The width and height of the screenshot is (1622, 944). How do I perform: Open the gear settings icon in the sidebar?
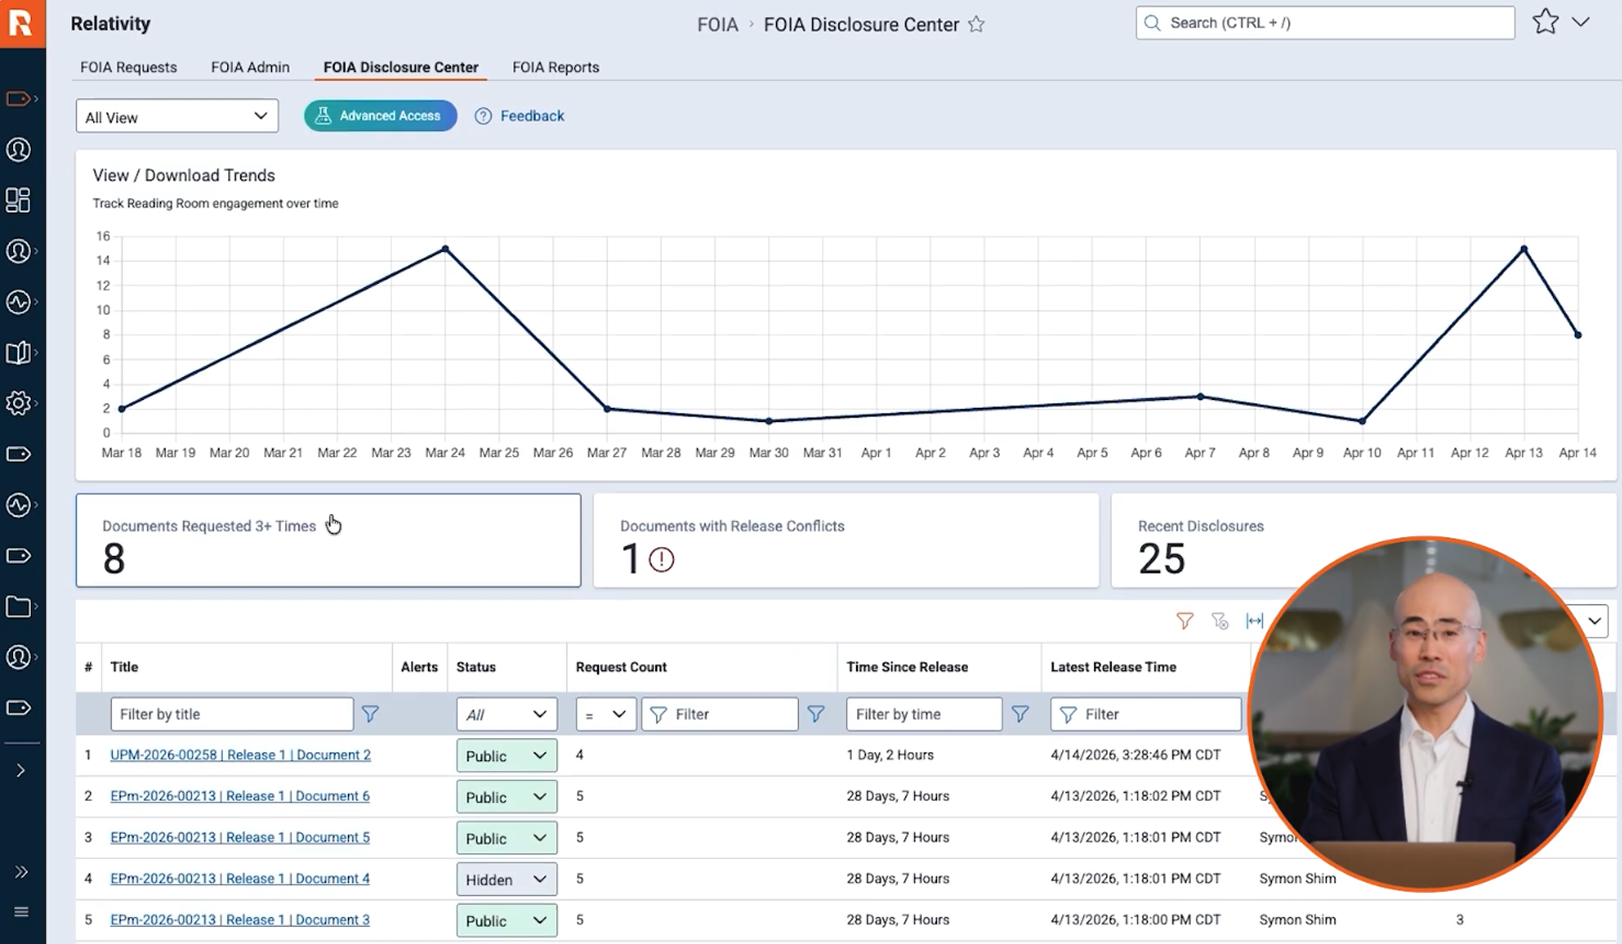(18, 403)
